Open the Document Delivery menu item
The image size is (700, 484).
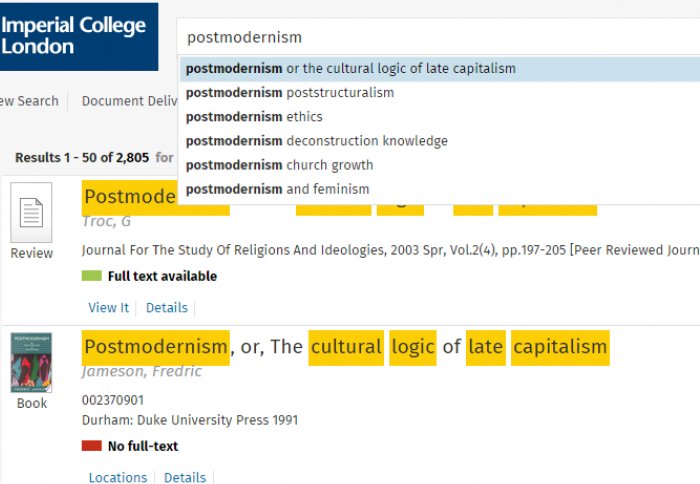[130, 101]
